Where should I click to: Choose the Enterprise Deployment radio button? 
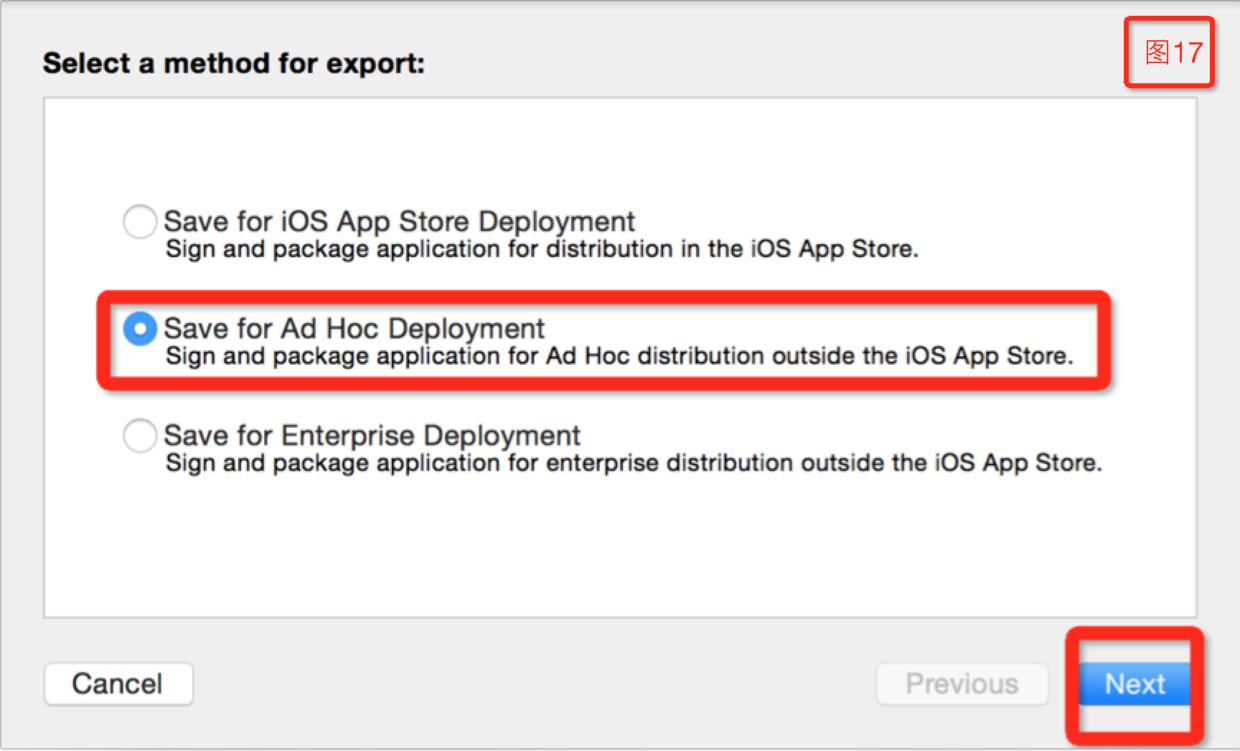tap(140, 436)
